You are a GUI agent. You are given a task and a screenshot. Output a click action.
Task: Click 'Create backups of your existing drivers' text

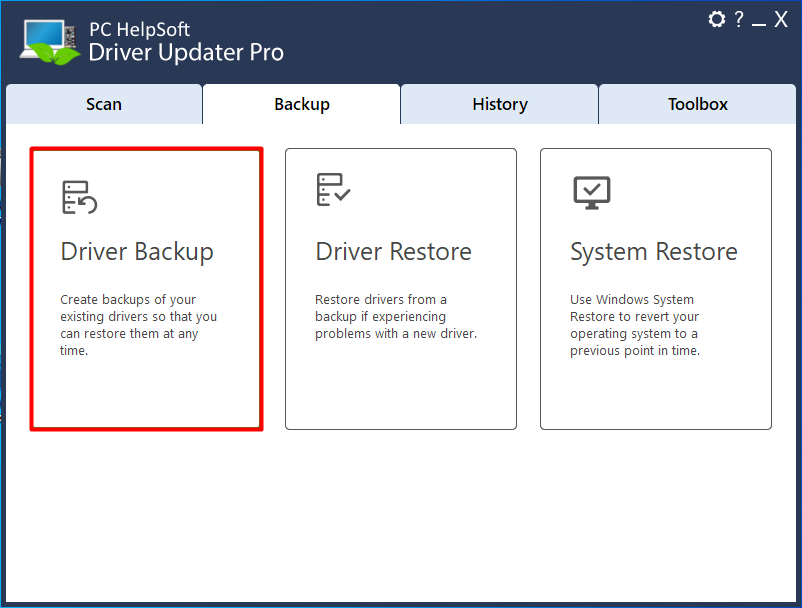pyautogui.click(x=139, y=325)
